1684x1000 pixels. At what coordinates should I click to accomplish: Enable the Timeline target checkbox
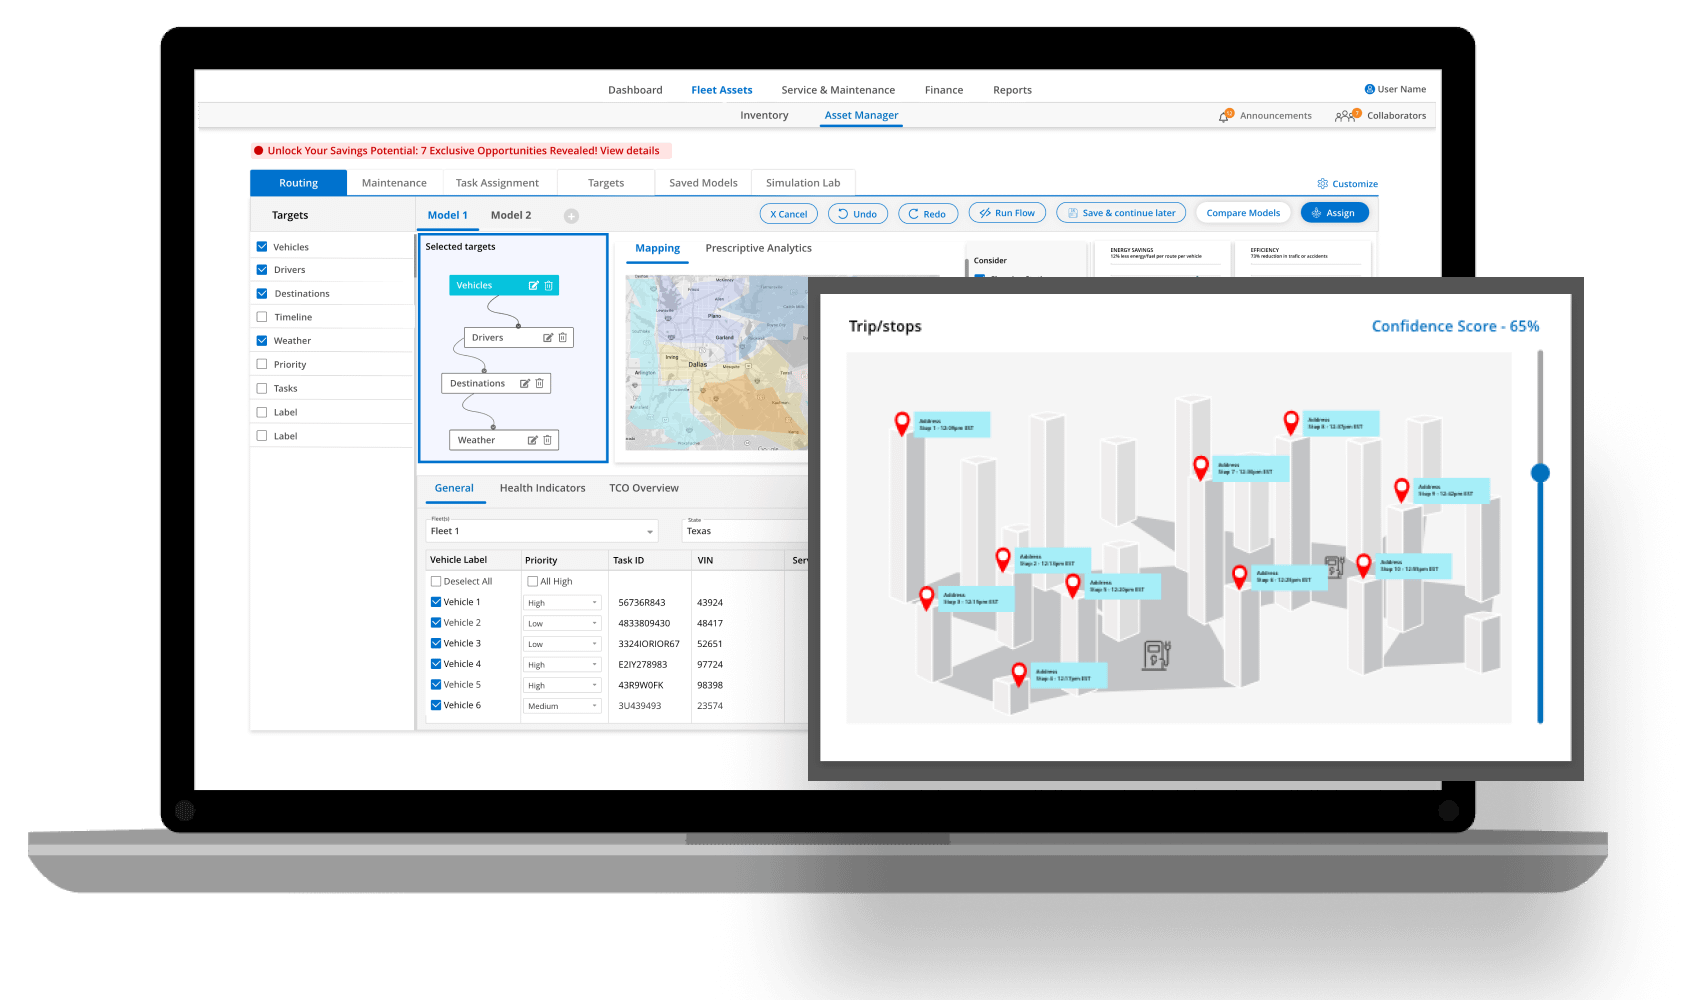(x=262, y=317)
